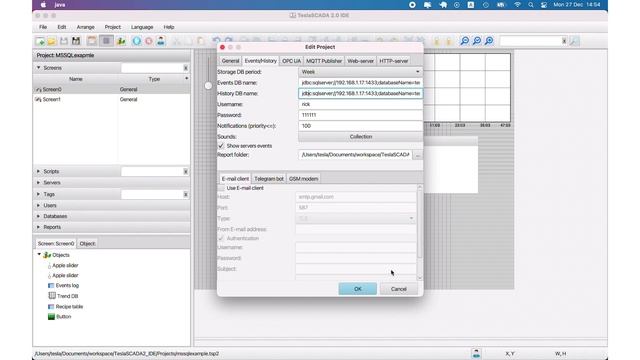The width and height of the screenshot is (640, 360).
Task: Click the green Button object icon
Action: point(51,317)
